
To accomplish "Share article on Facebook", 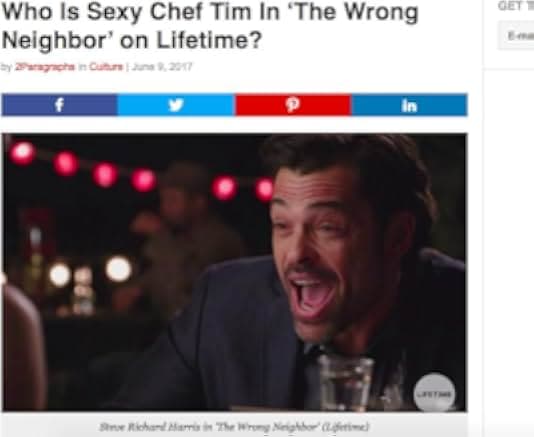I will pos(60,105).
